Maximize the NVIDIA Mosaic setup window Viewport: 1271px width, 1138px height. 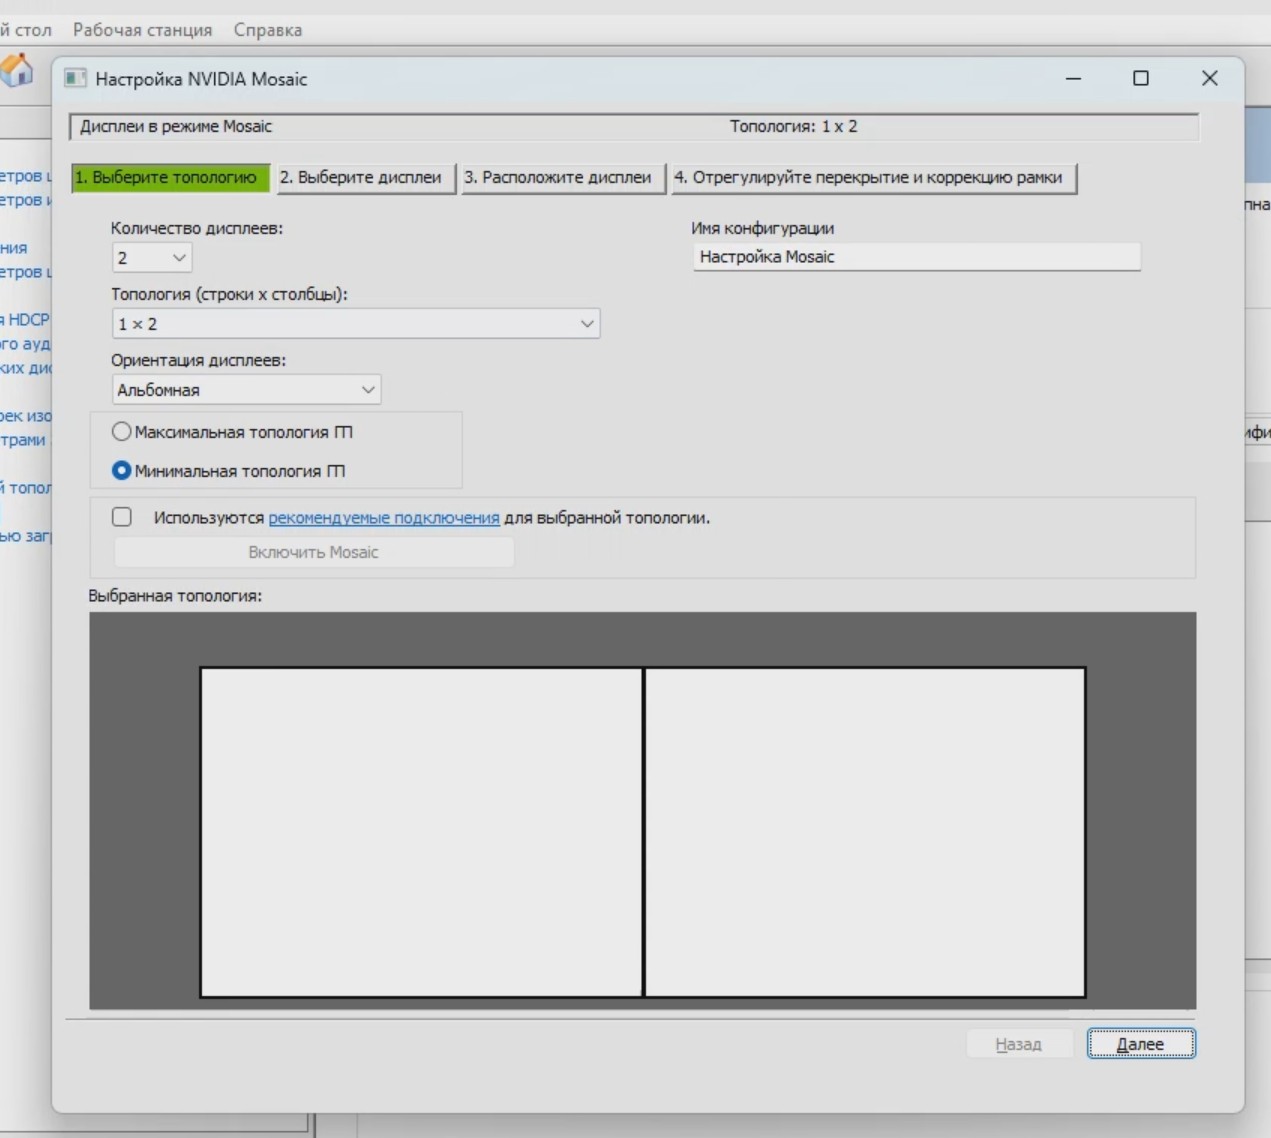coord(1141,78)
